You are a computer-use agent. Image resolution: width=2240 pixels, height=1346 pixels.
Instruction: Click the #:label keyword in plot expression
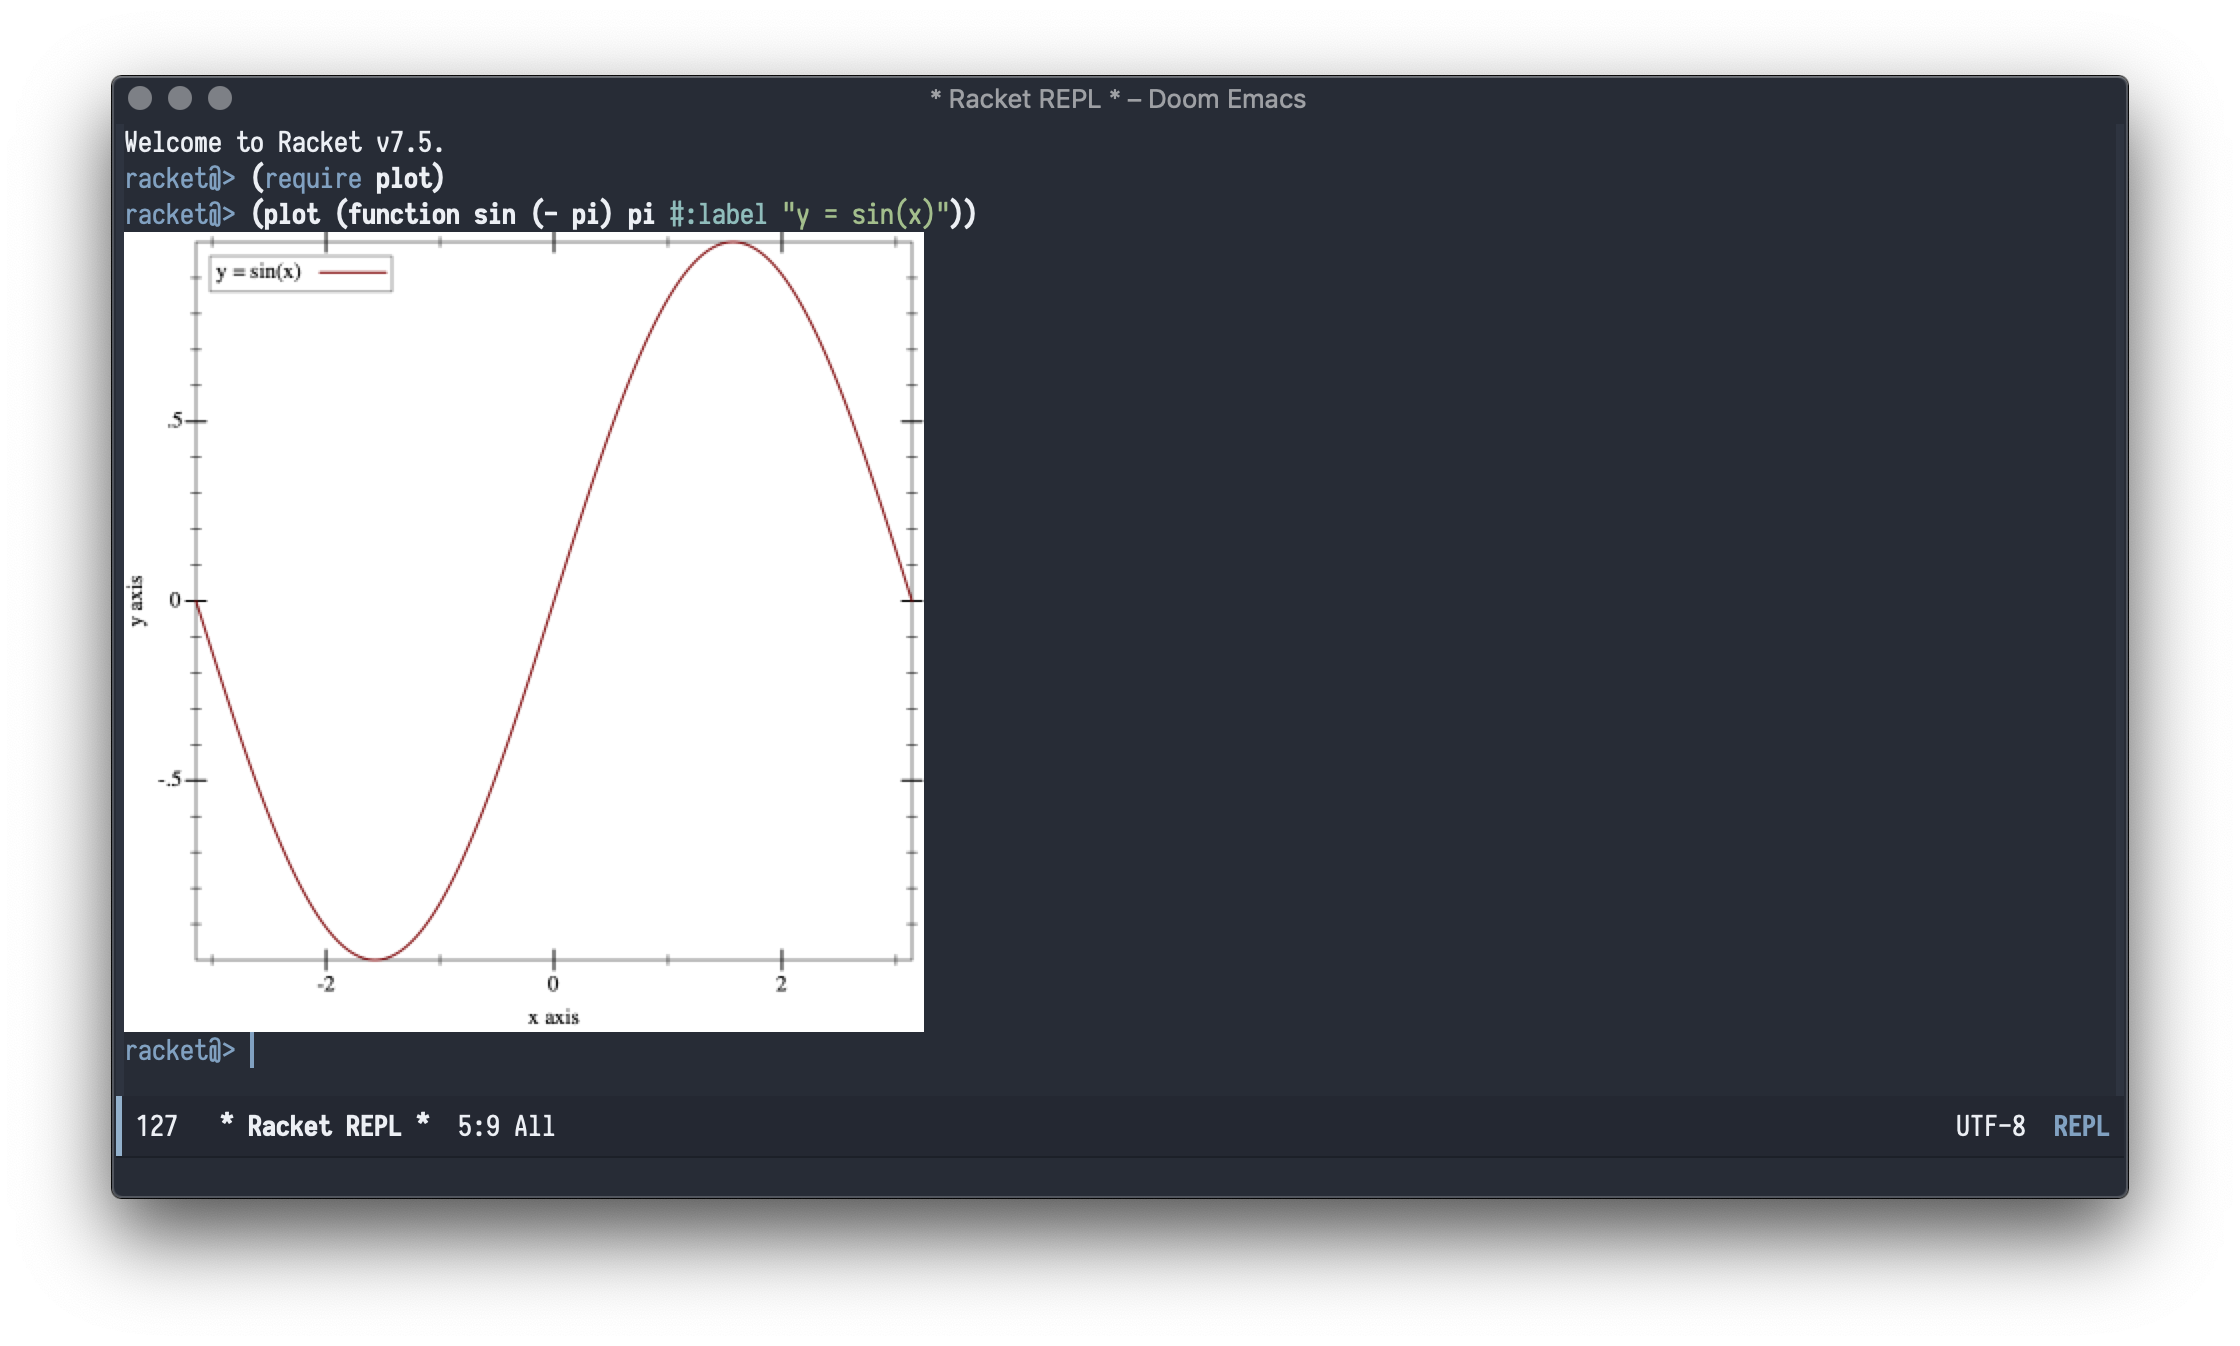717,214
